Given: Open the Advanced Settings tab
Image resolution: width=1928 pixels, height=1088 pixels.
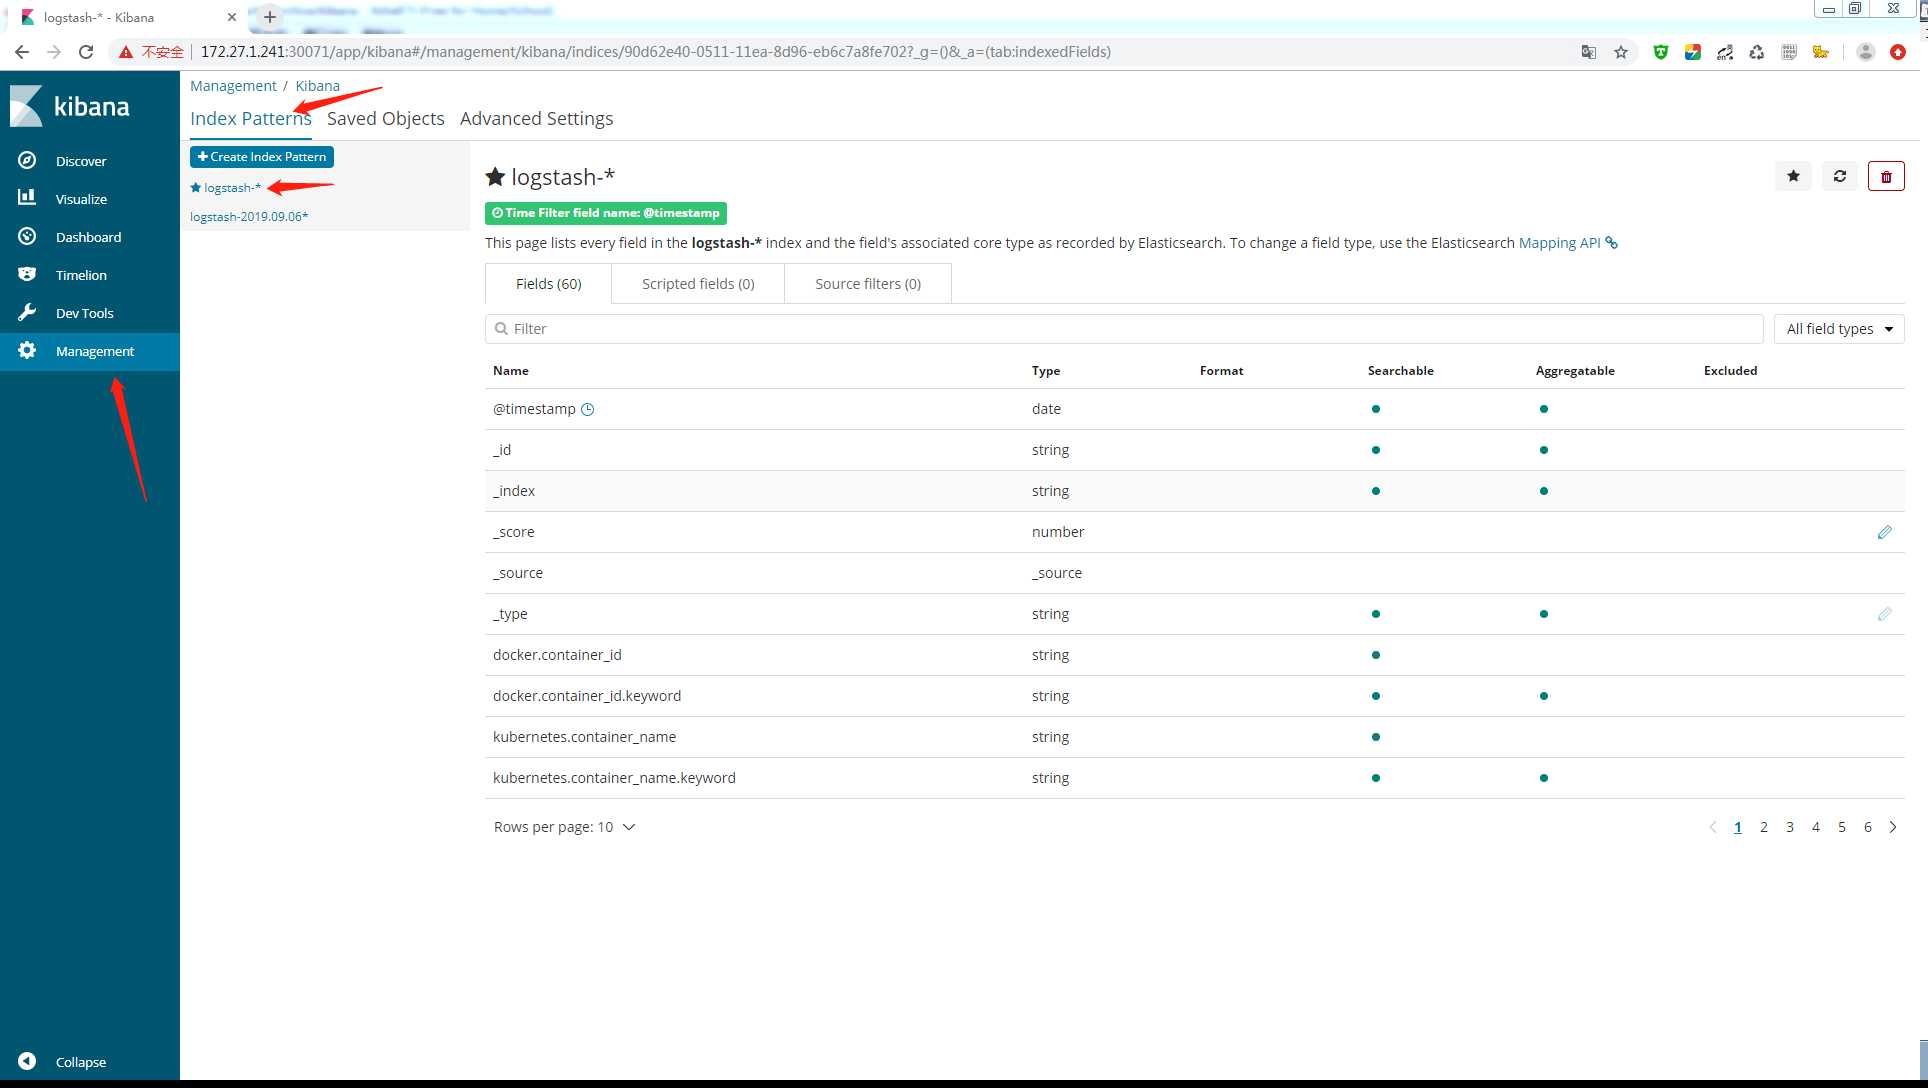Looking at the screenshot, I should (x=536, y=118).
